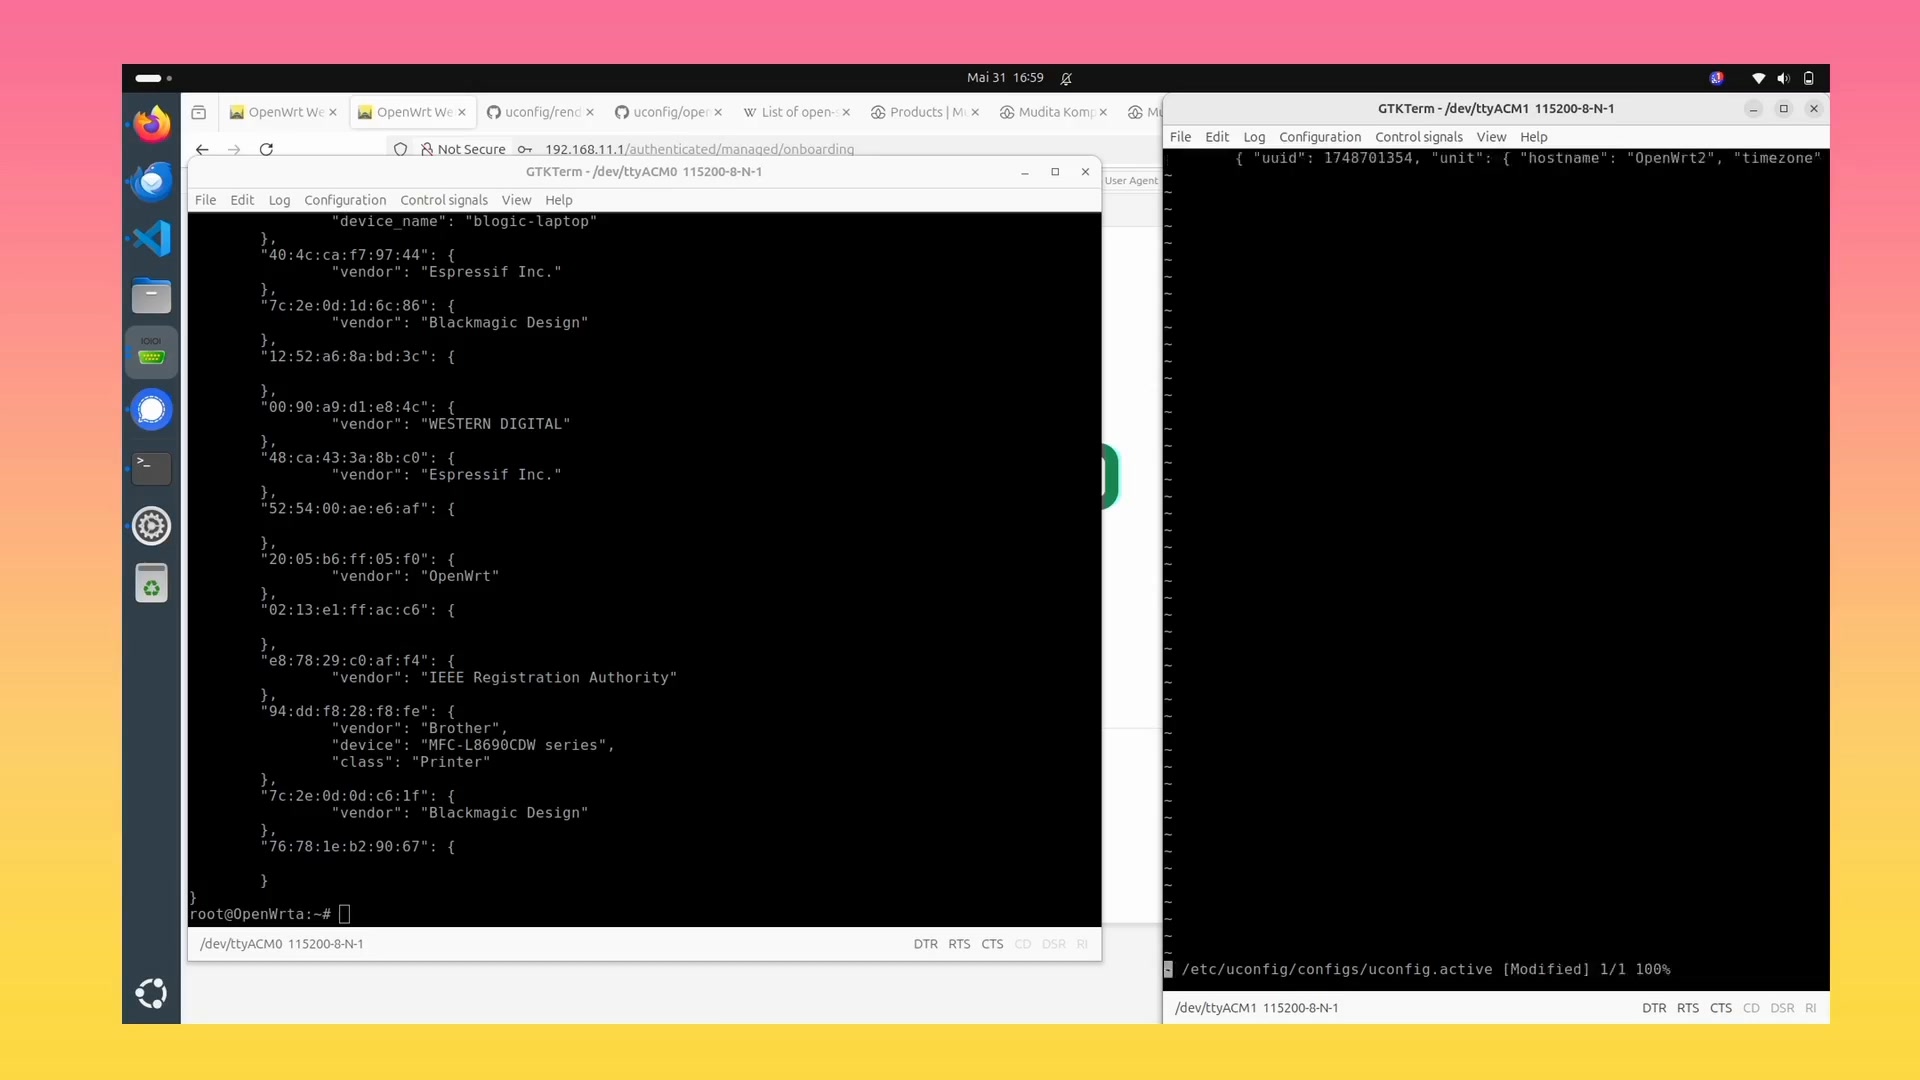Open the Configuration menu in ttyACM0 window
This screenshot has height=1080, width=1920.
(x=344, y=200)
